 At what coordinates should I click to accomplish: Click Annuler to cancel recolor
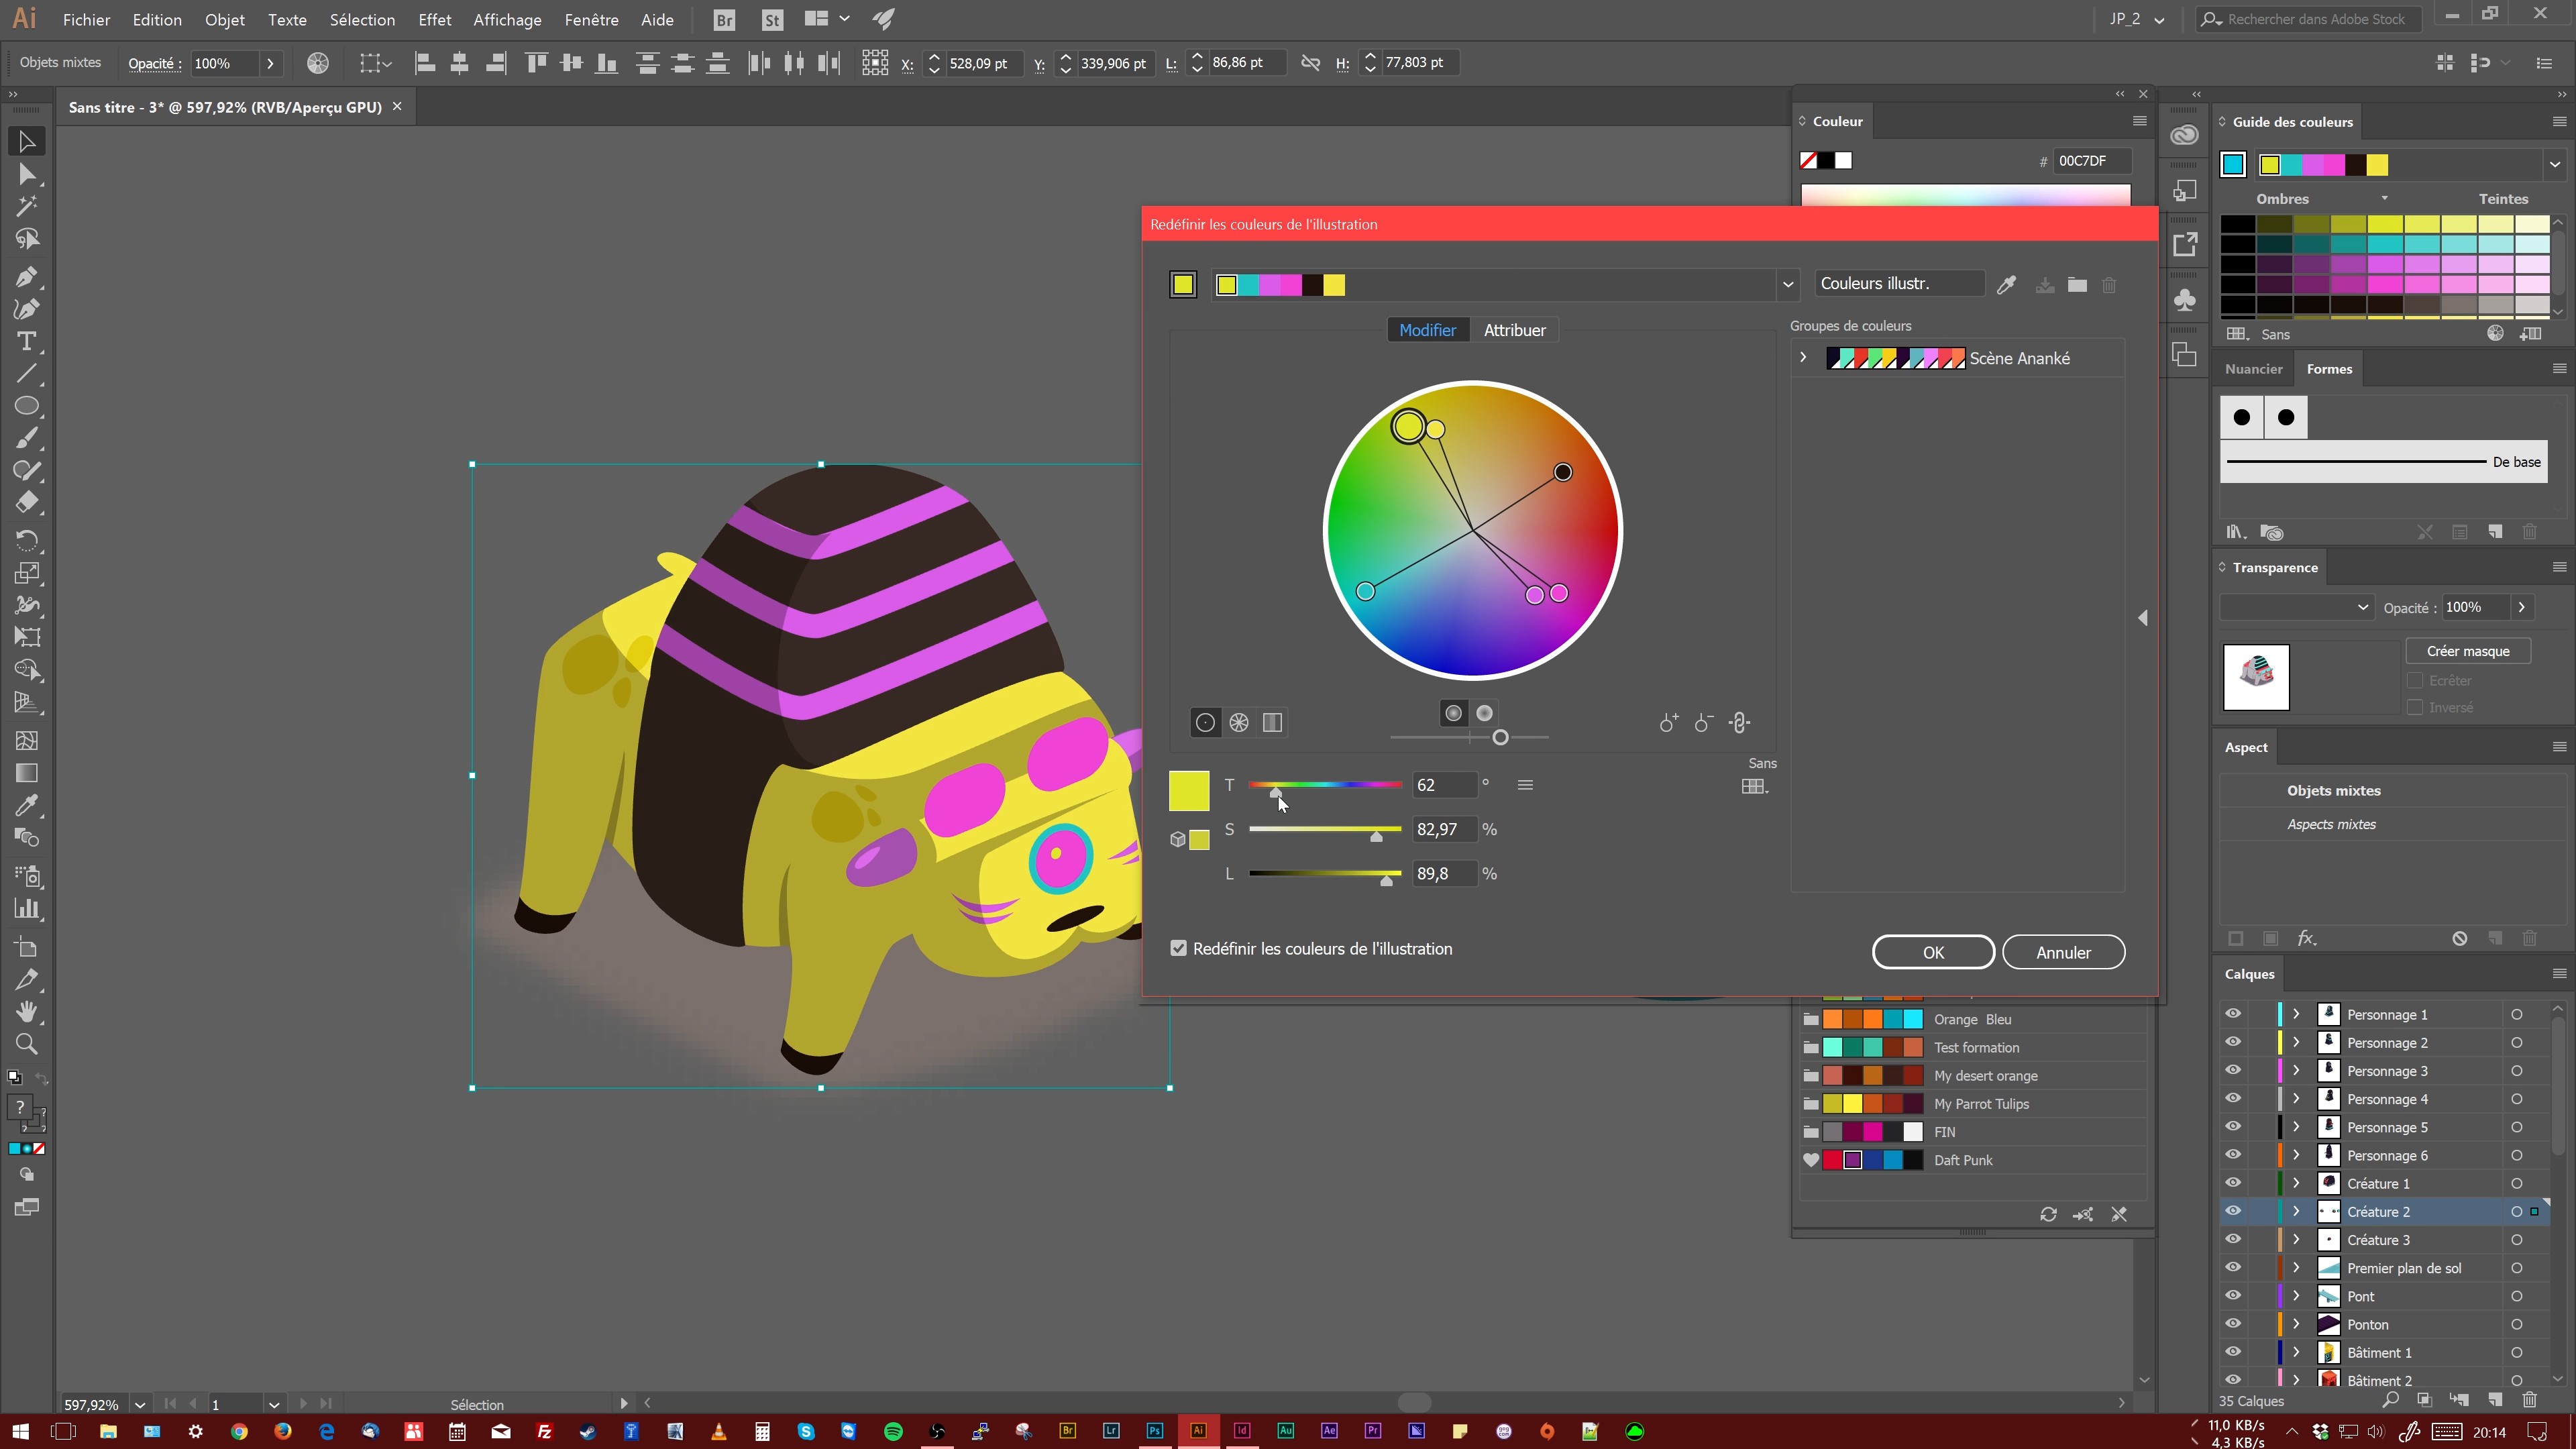[x=2063, y=952]
